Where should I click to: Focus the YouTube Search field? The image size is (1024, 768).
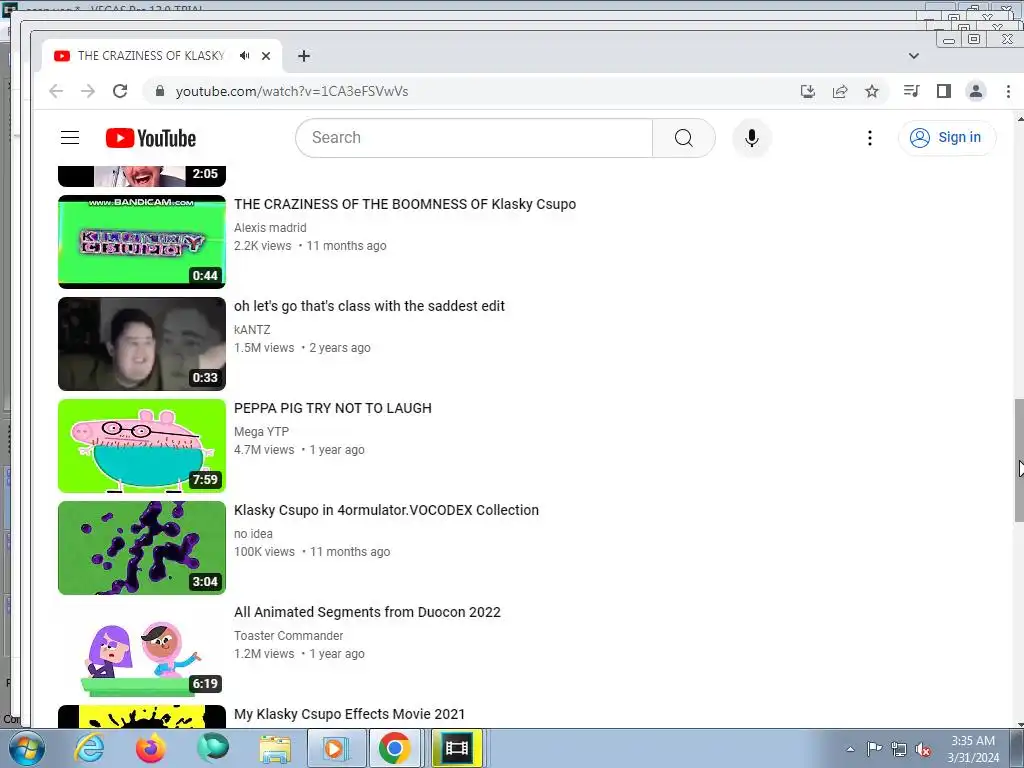pos(474,138)
